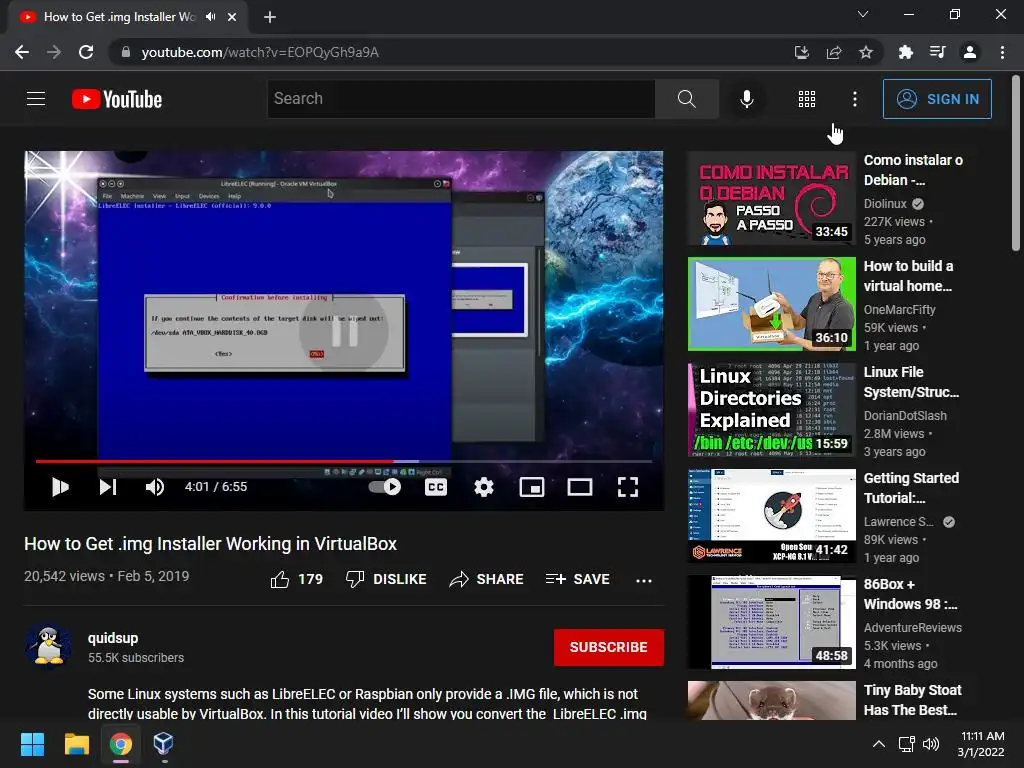The height and width of the screenshot is (768, 1024).
Task: Enable miniplayer mode
Action: click(x=532, y=487)
